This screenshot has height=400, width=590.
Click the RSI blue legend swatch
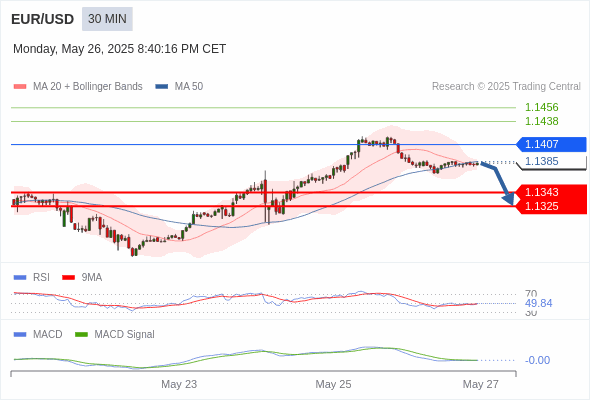(20, 278)
